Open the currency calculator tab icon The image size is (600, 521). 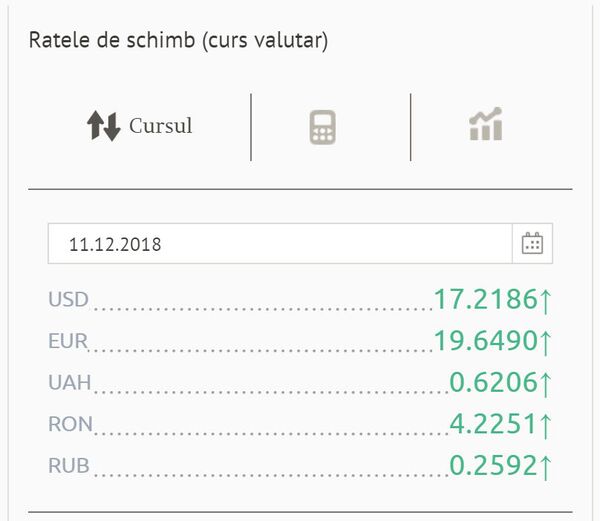click(x=323, y=127)
